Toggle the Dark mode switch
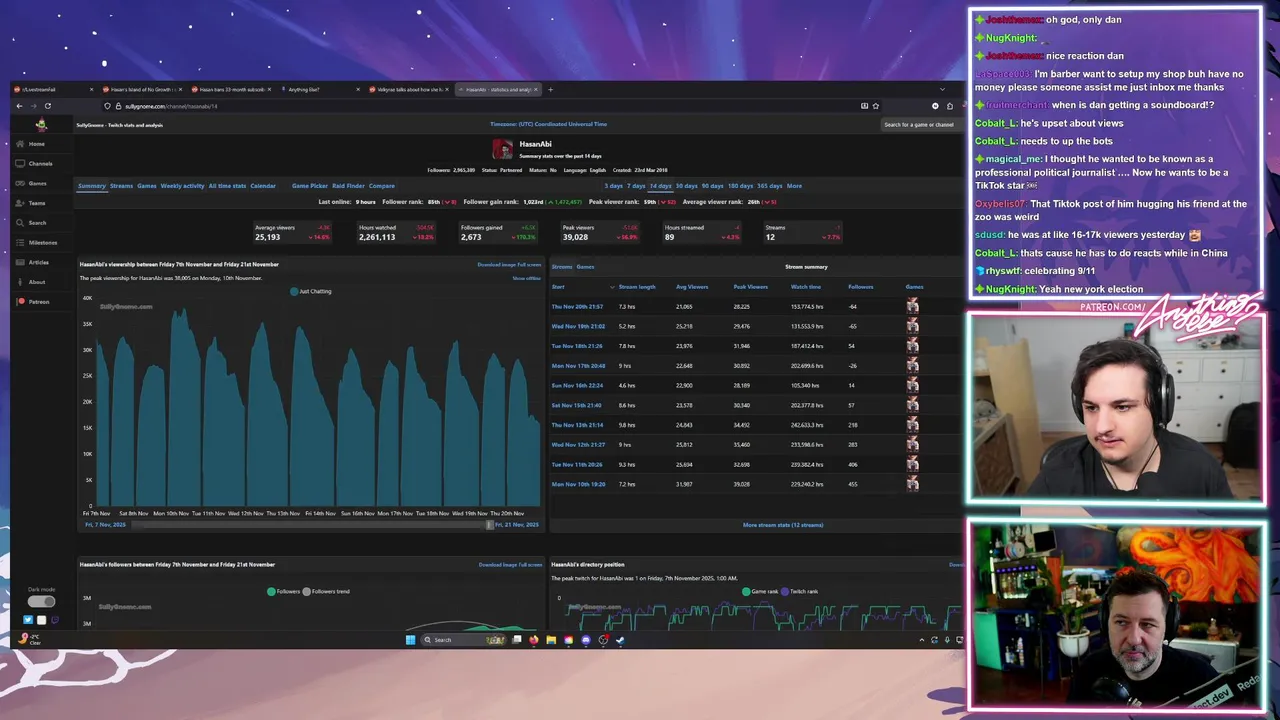The width and height of the screenshot is (1280, 720). pos(41,602)
